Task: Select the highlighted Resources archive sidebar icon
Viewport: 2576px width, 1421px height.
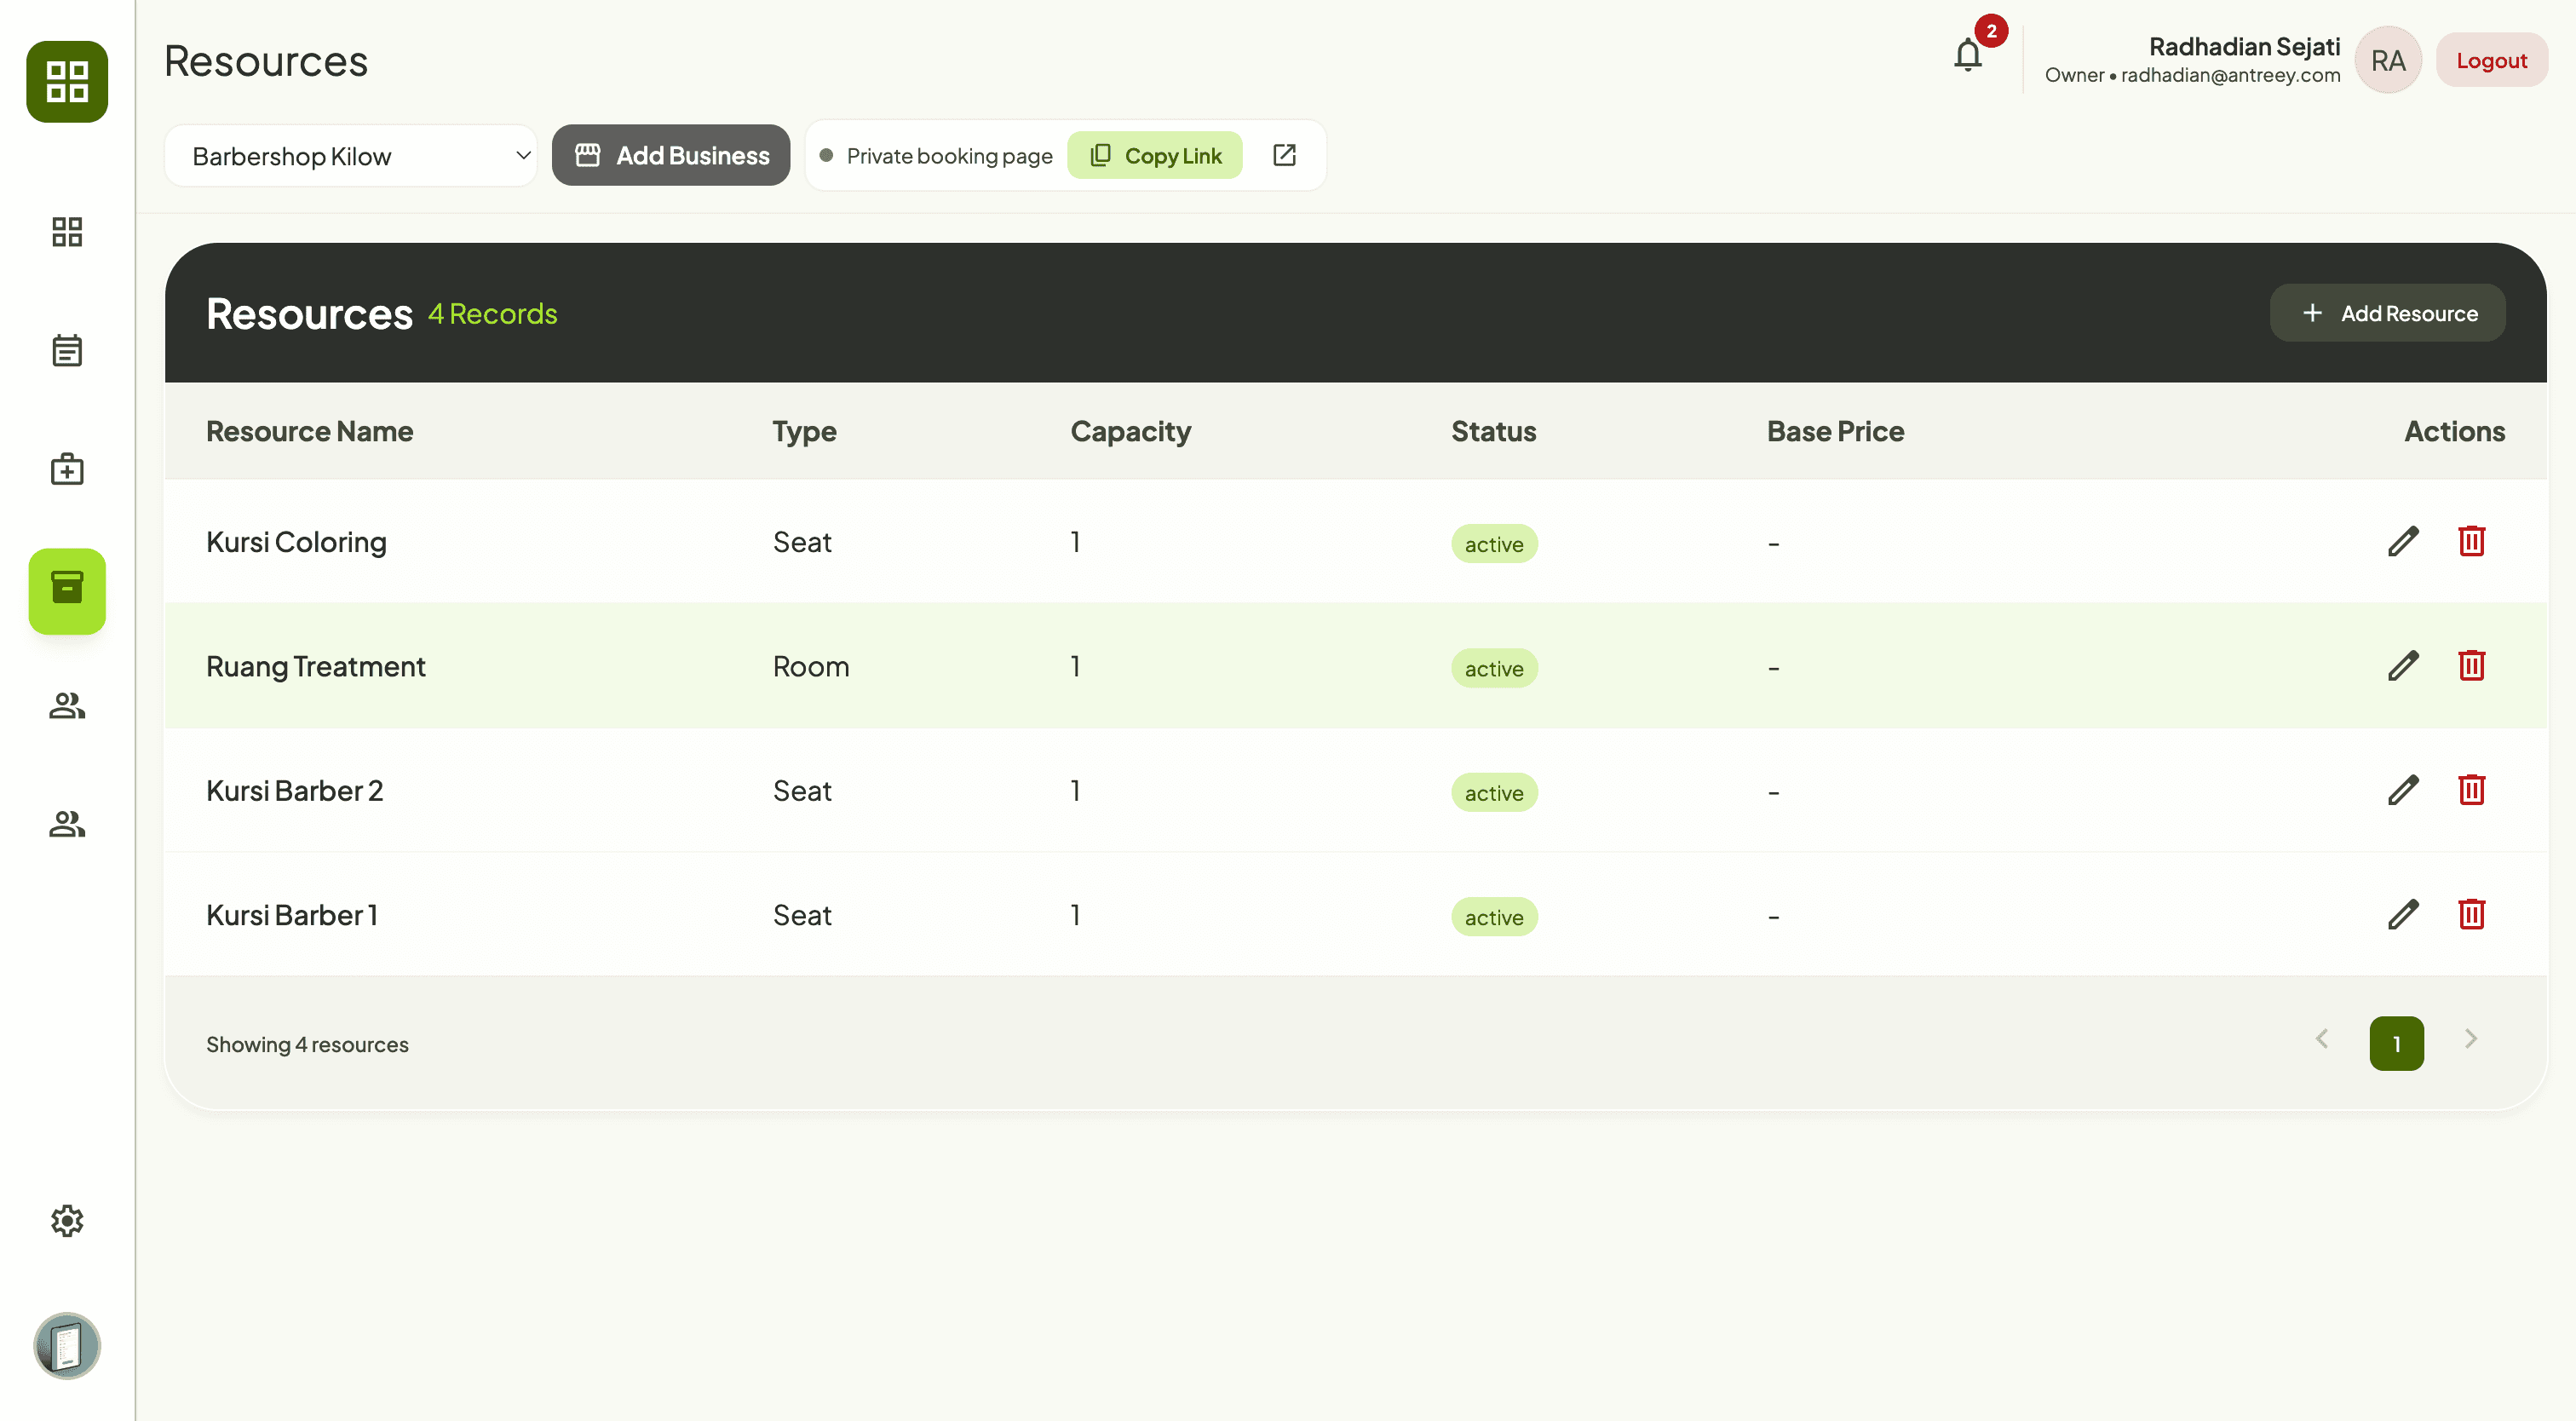Action: click(x=67, y=590)
